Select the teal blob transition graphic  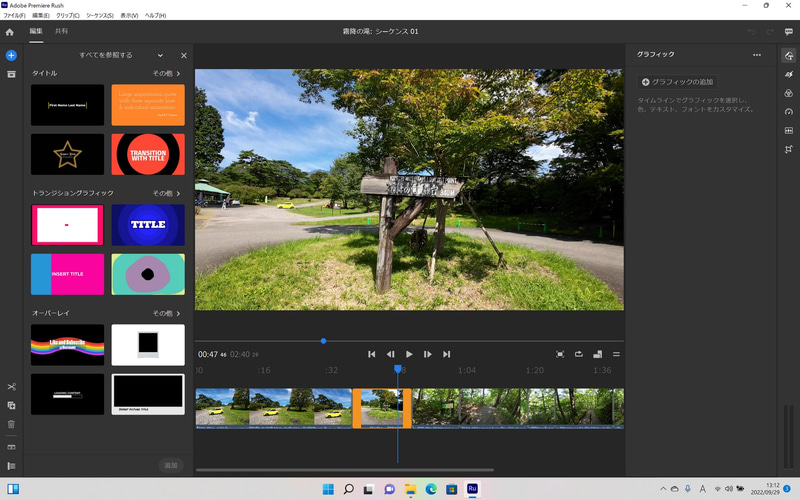click(148, 274)
